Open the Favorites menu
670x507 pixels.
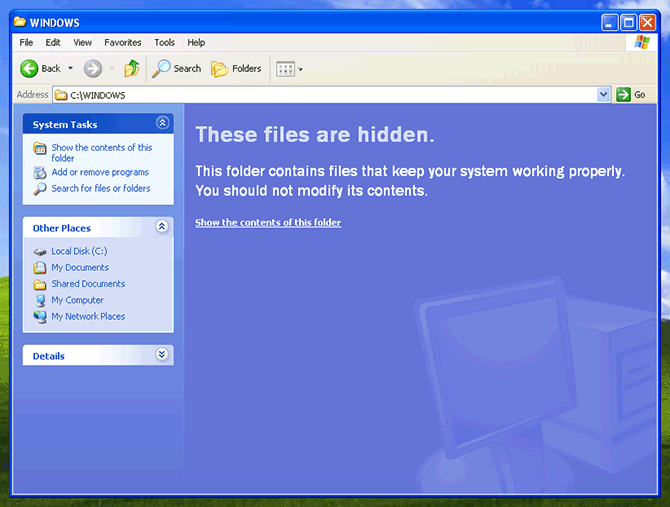click(123, 42)
